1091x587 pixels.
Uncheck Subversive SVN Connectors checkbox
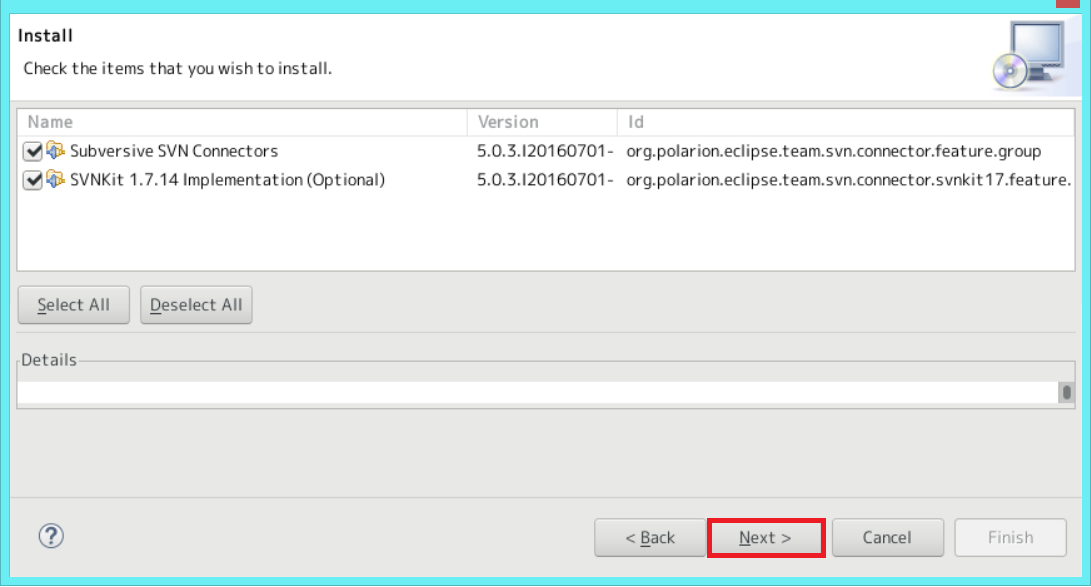33,151
